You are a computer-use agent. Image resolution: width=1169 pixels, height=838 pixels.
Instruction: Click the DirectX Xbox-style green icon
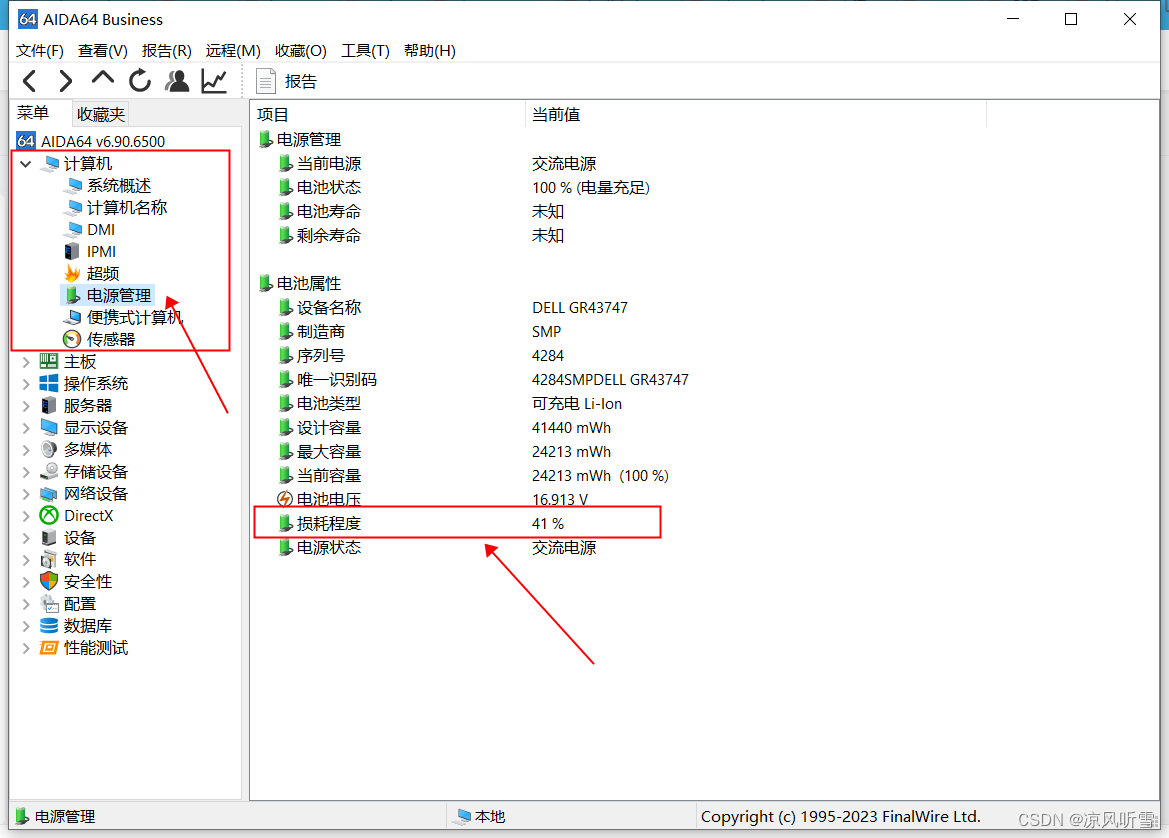tap(48, 515)
